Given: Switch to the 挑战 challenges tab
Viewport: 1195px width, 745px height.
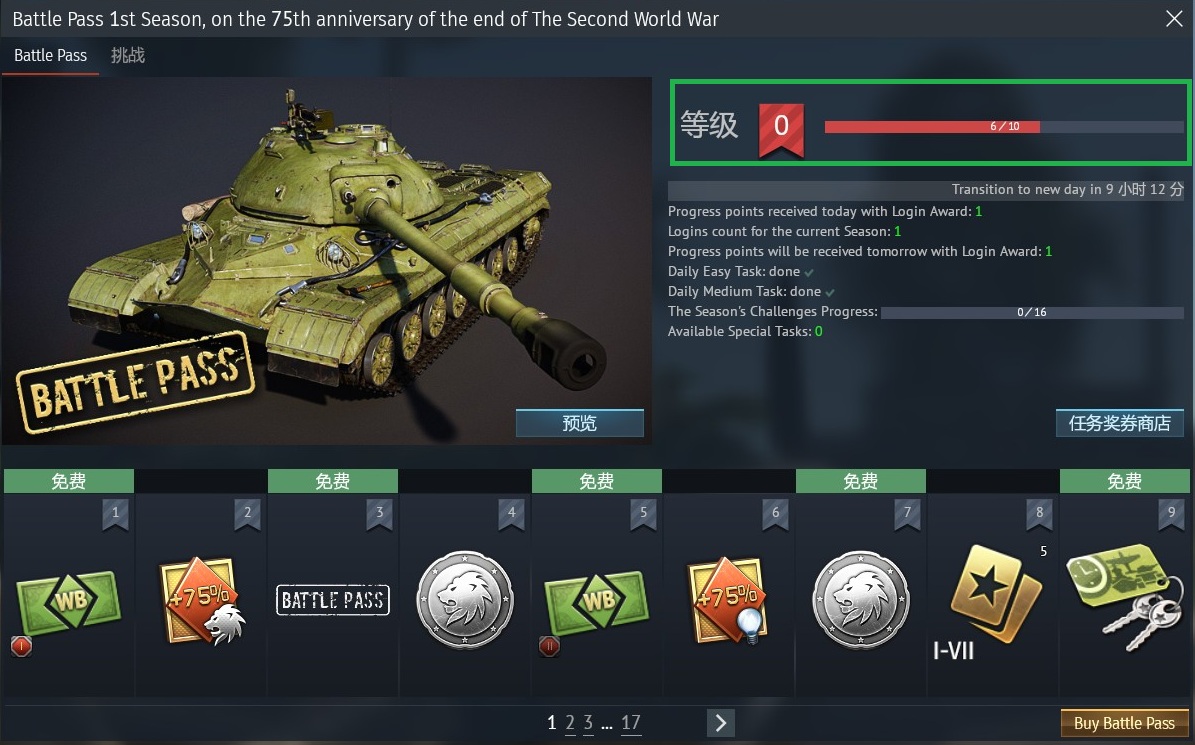Looking at the screenshot, I should [x=127, y=56].
